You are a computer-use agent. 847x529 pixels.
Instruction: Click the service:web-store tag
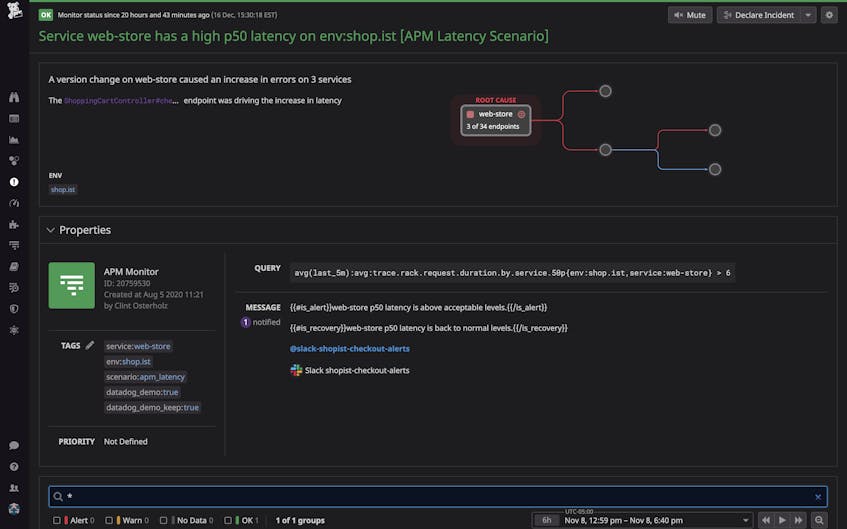pos(138,346)
